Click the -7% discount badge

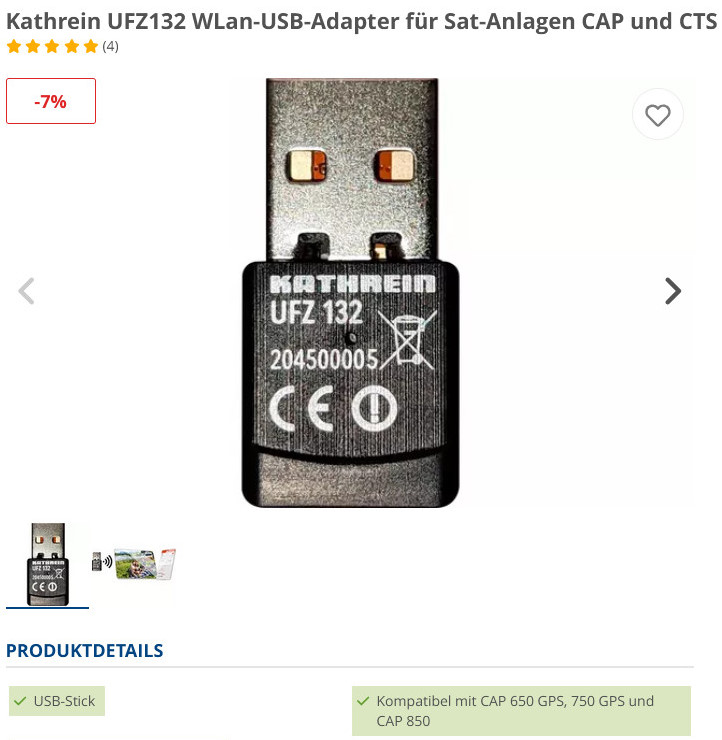tap(51, 101)
